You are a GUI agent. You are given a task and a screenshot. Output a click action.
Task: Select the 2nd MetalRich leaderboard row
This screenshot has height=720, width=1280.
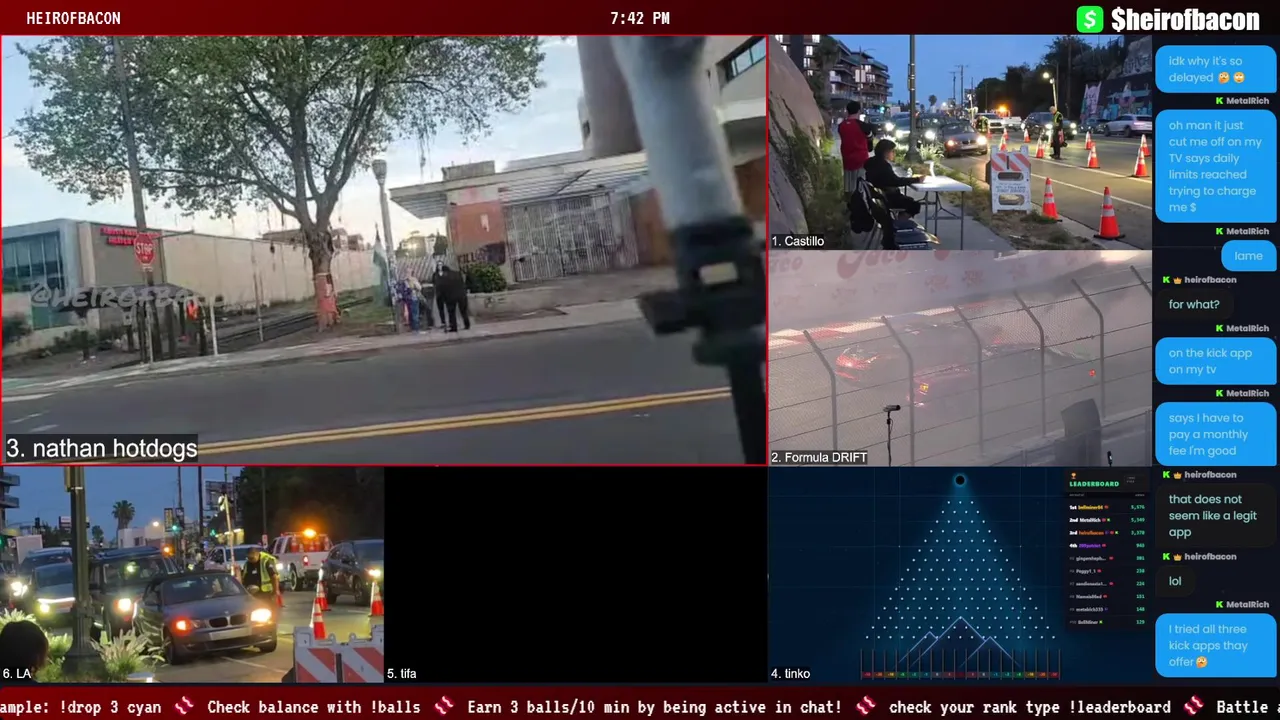point(1106,520)
